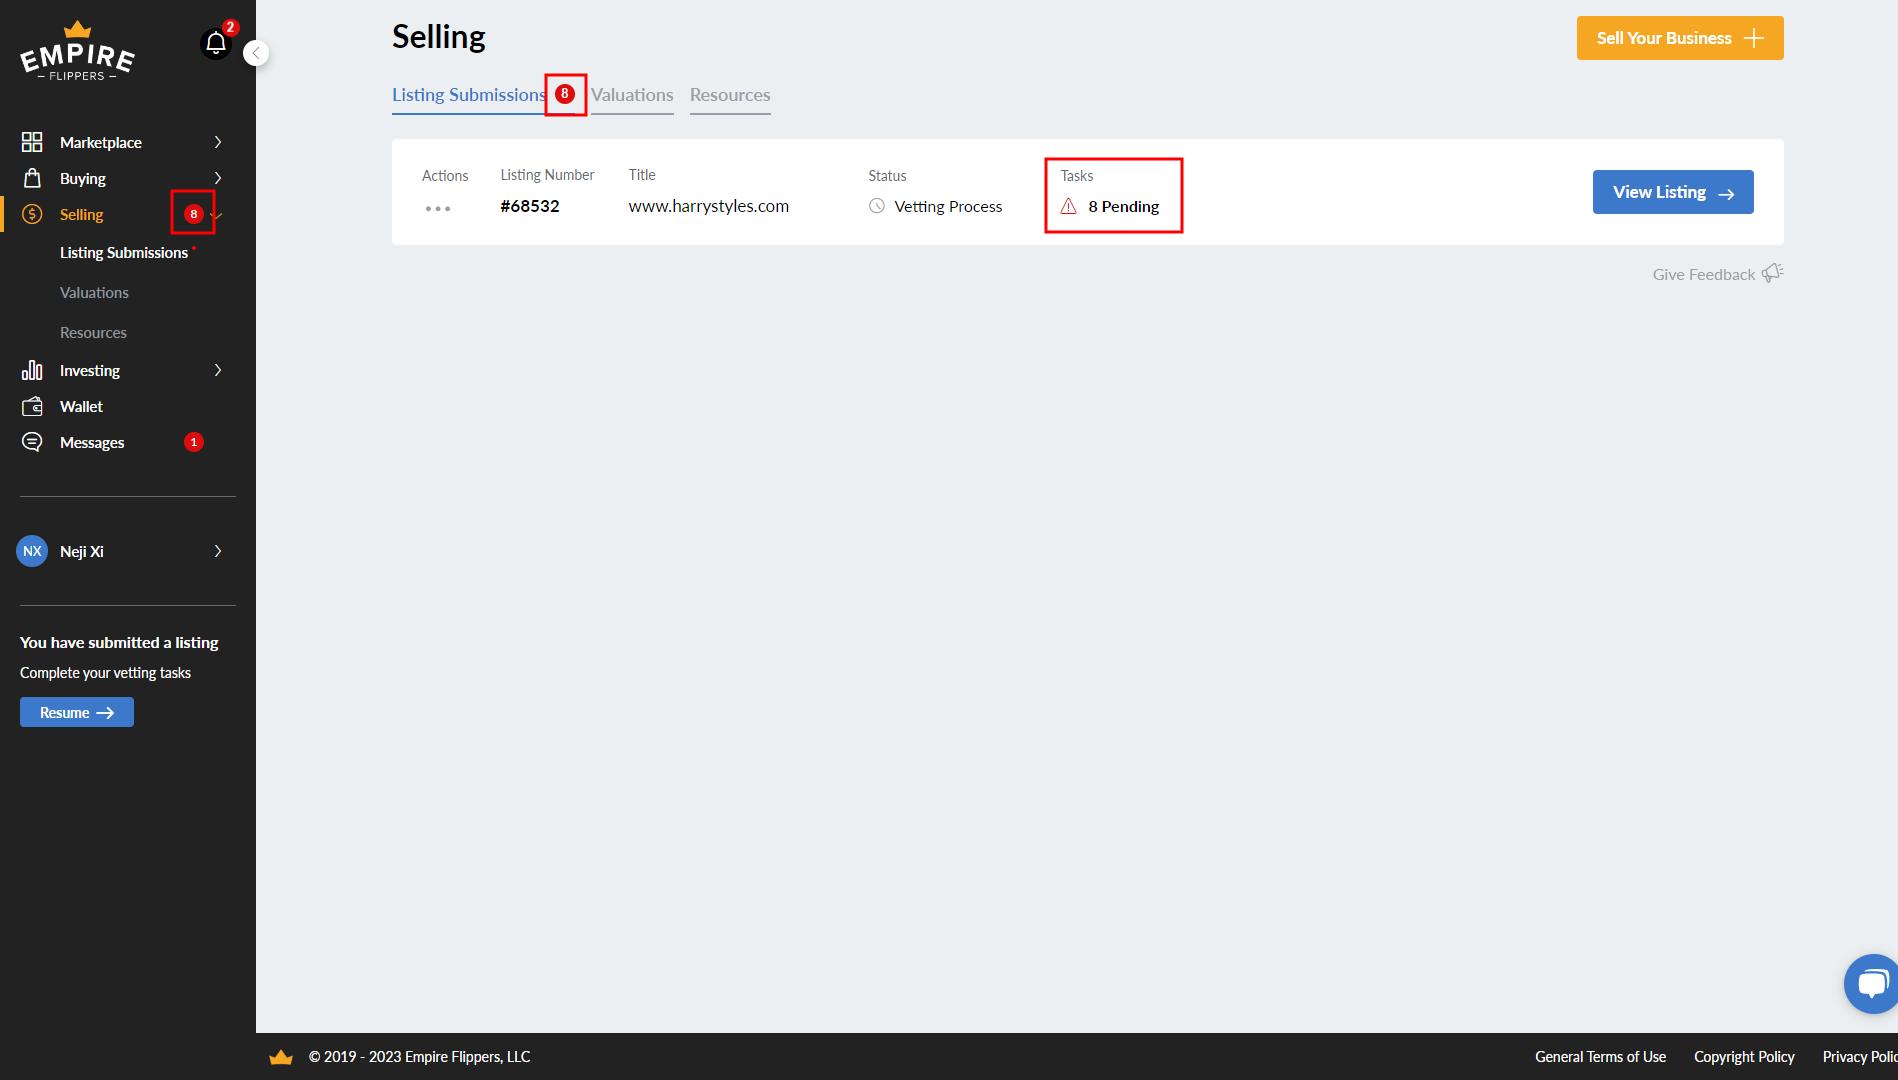Switch to the Valuations tab
1898x1080 pixels.
[x=632, y=95]
